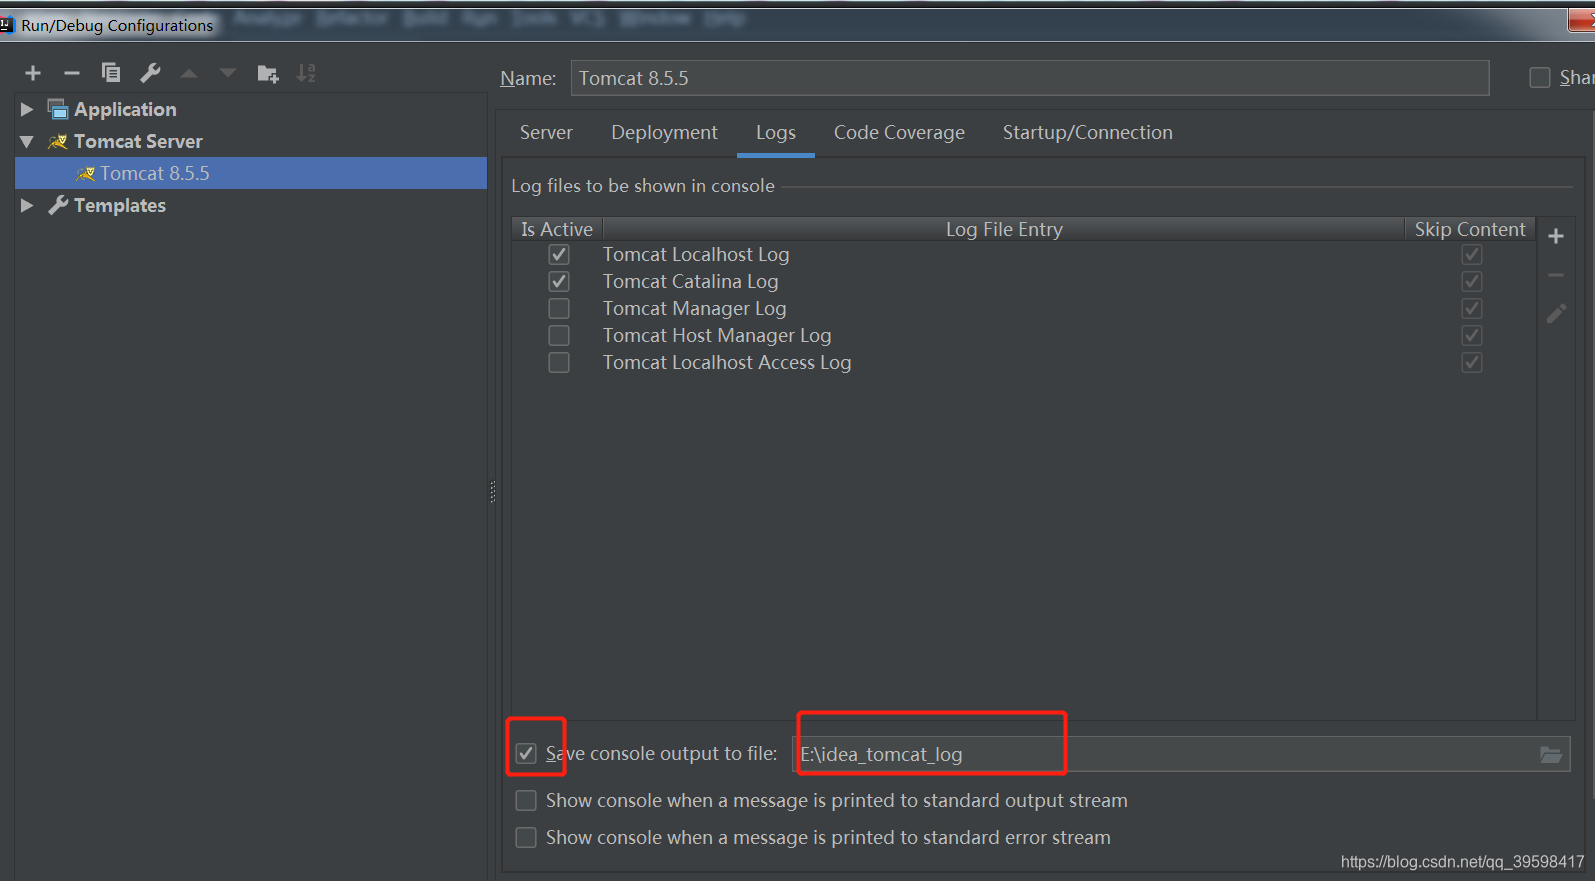The width and height of the screenshot is (1595, 881).
Task: Sort configurations alphabetically
Action: pyautogui.click(x=306, y=73)
